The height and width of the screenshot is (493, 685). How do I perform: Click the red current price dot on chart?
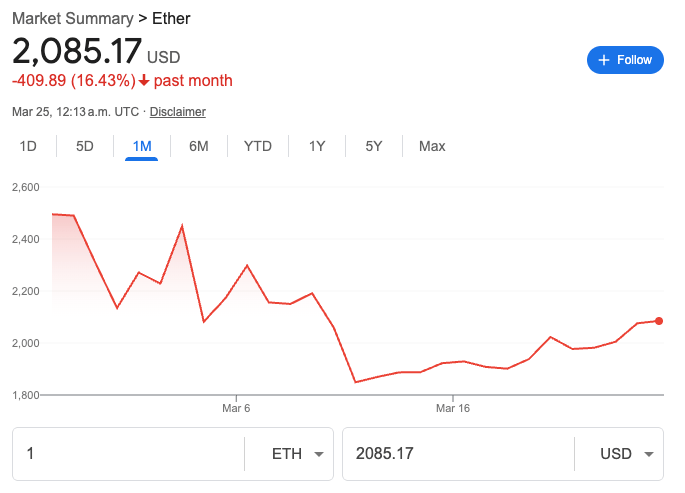pos(659,321)
